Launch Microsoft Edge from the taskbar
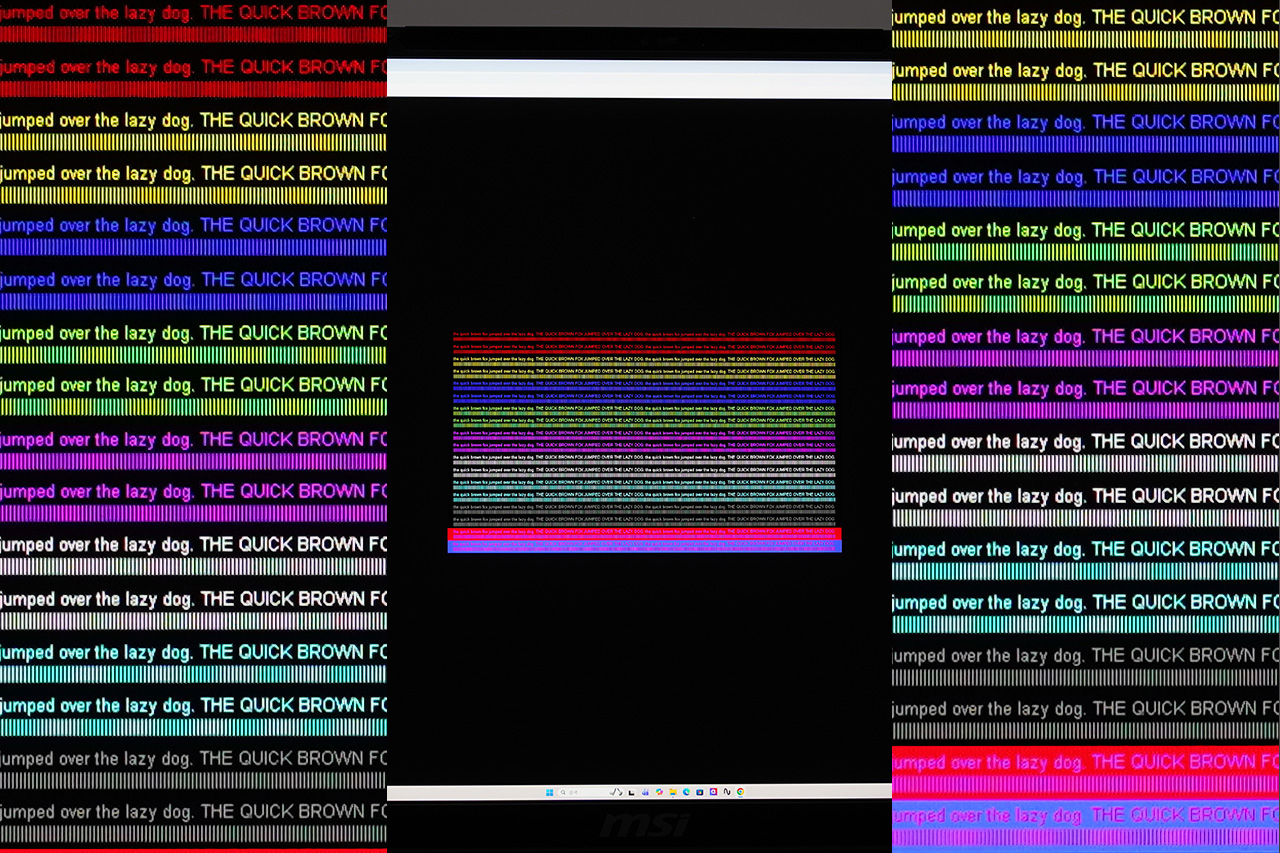This screenshot has height=853, width=1280. [686, 792]
